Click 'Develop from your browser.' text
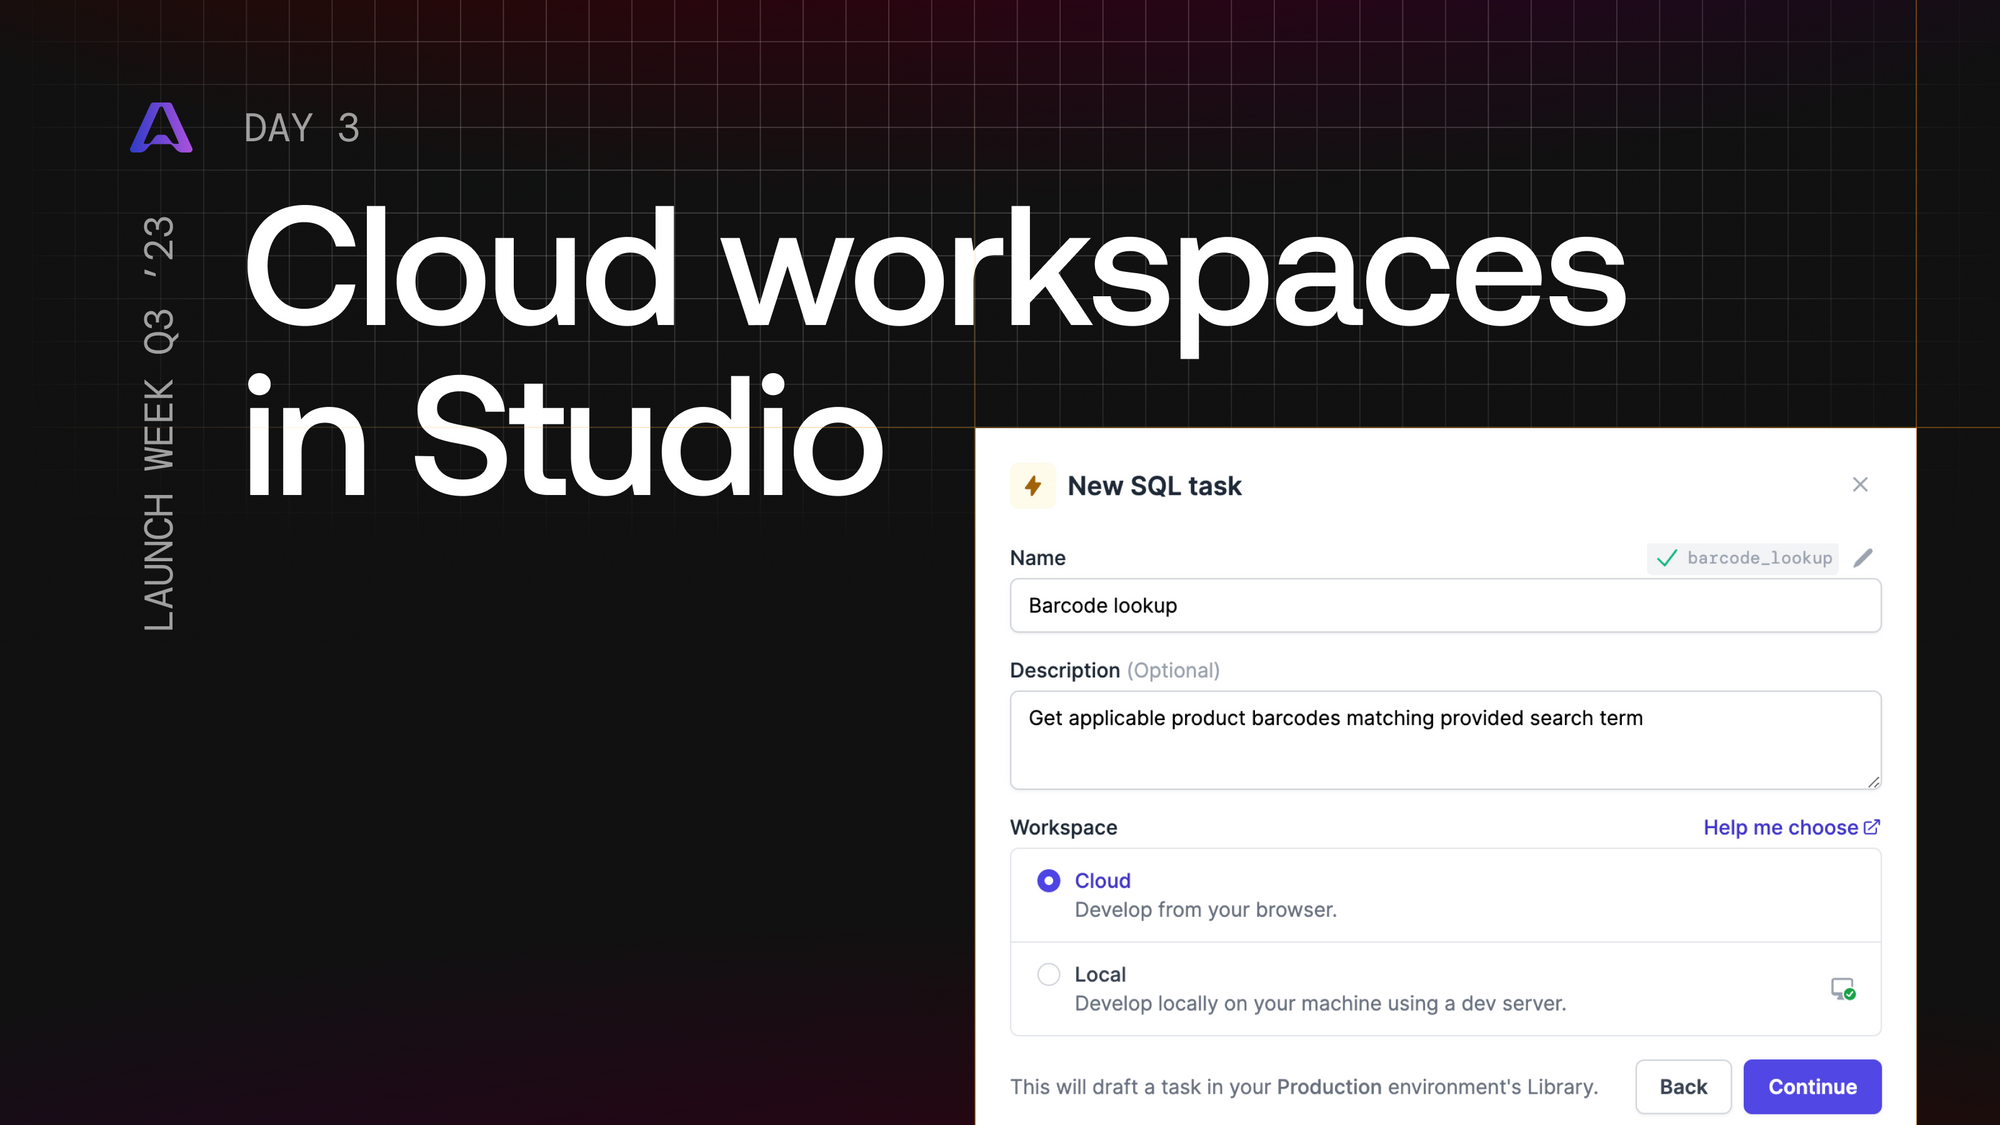This screenshot has width=2000, height=1125. point(1205,910)
